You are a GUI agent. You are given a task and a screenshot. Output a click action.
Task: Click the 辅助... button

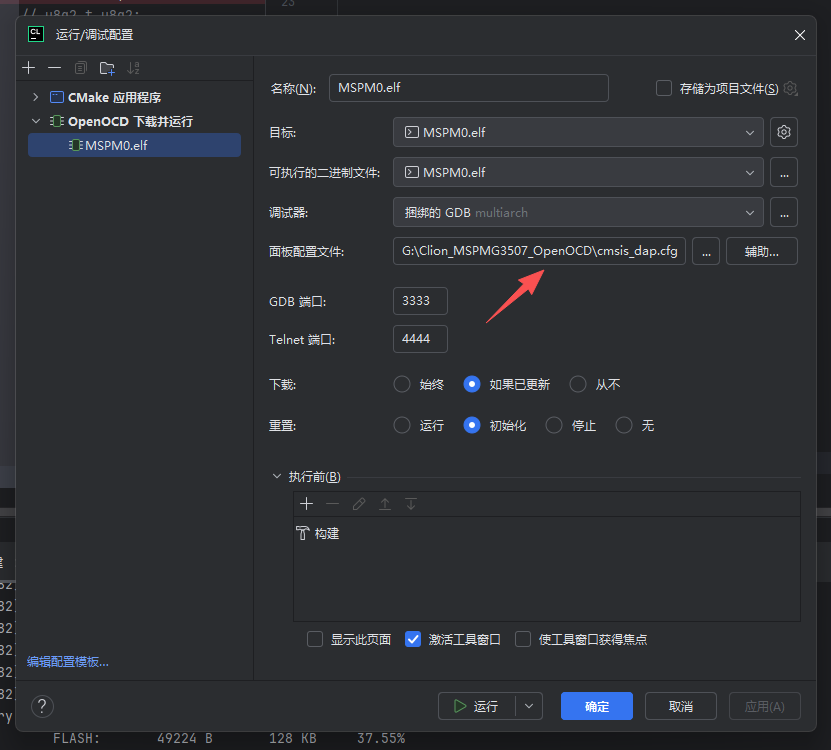[762, 251]
